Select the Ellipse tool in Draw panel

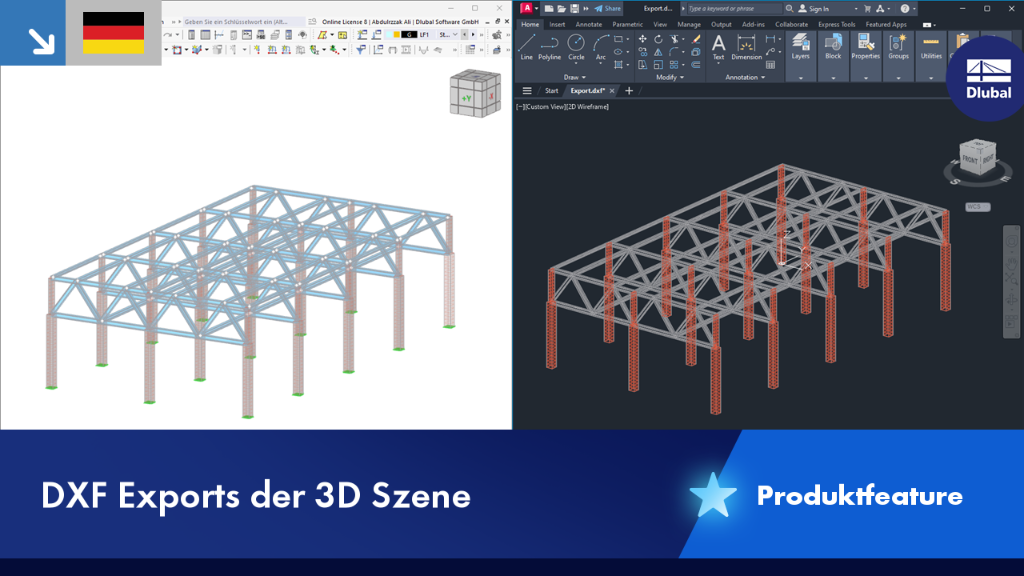(x=618, y=52)
